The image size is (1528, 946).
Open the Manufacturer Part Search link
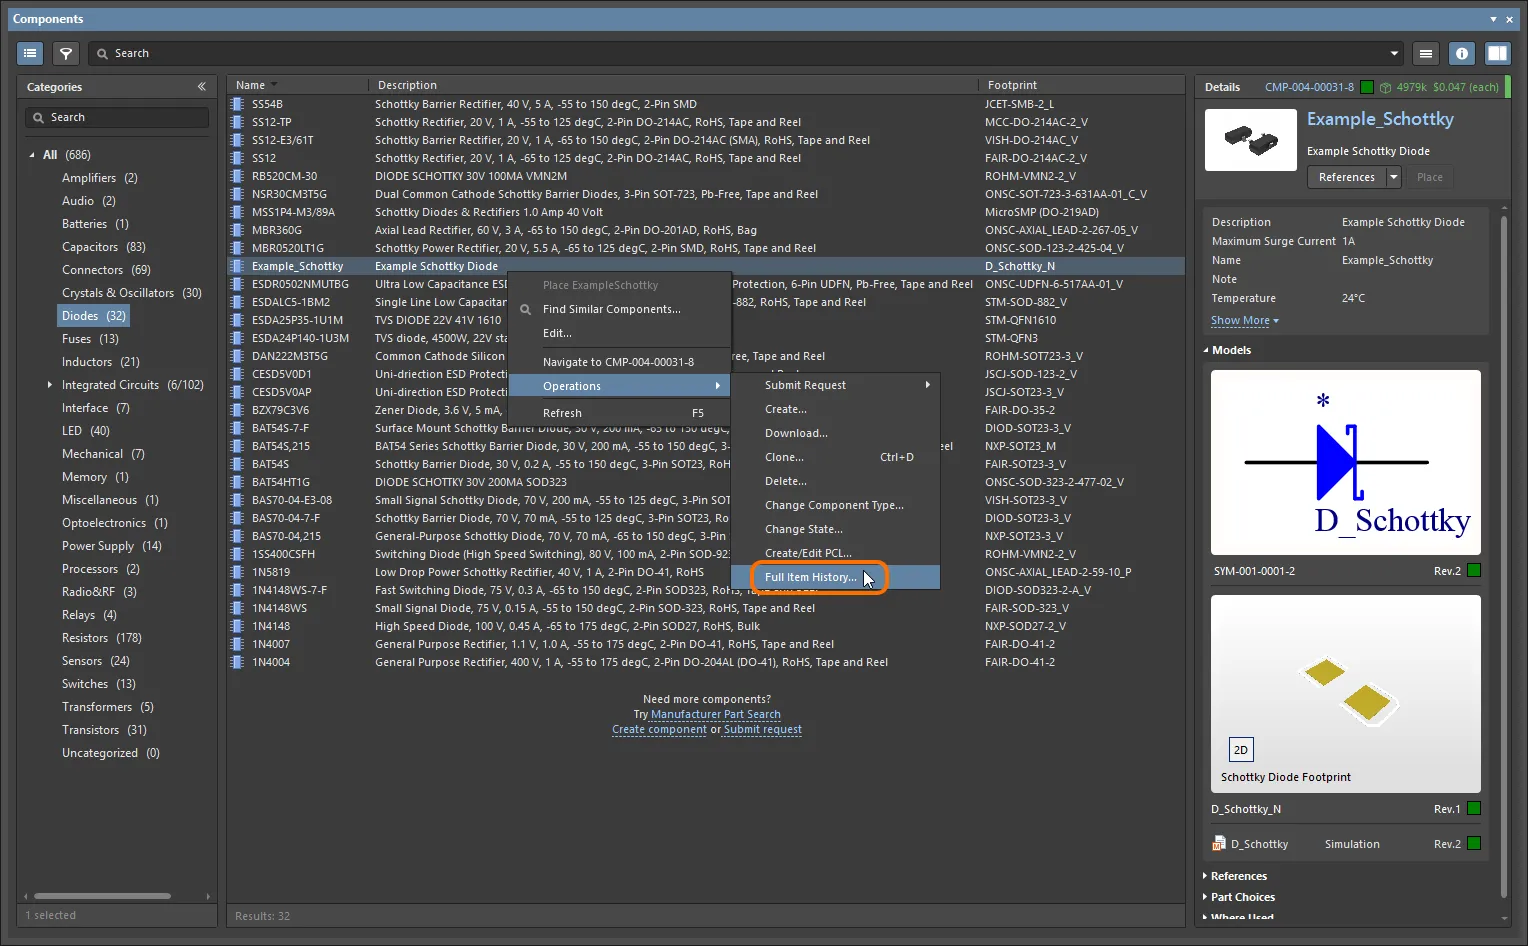715,714
